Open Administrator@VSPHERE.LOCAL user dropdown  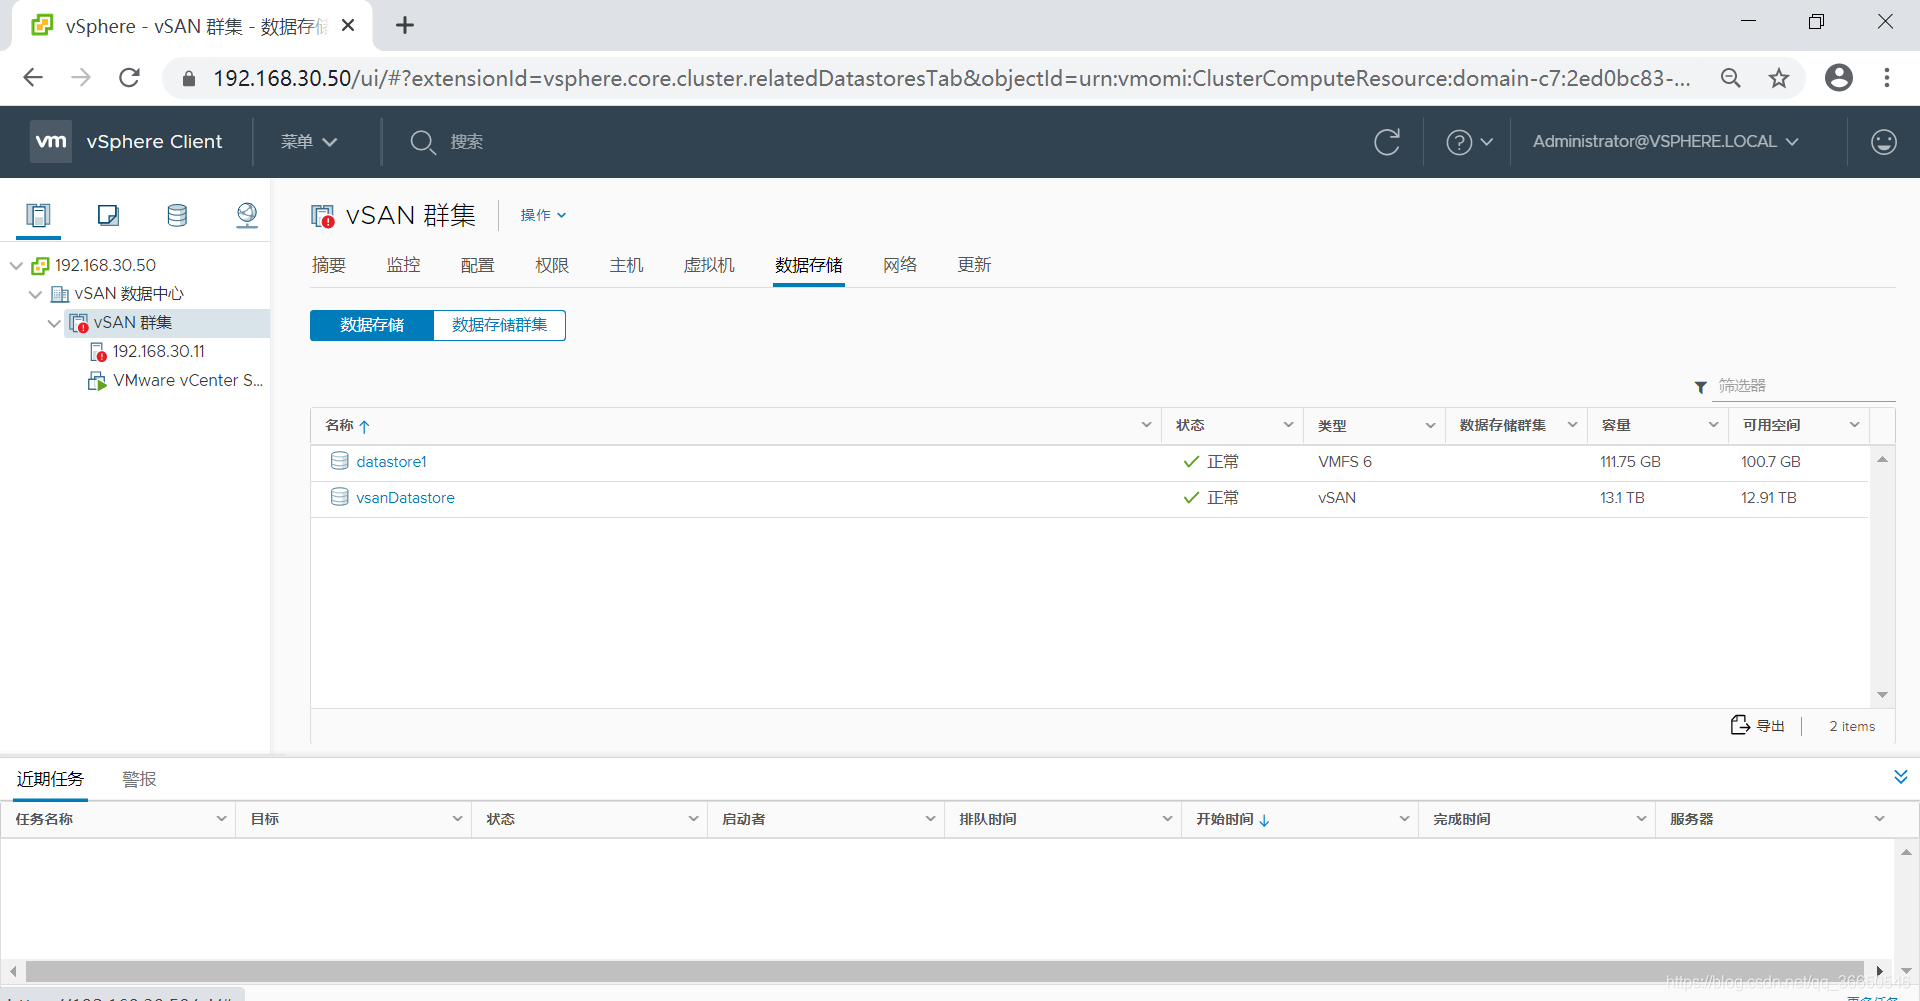click(1666, 142)
